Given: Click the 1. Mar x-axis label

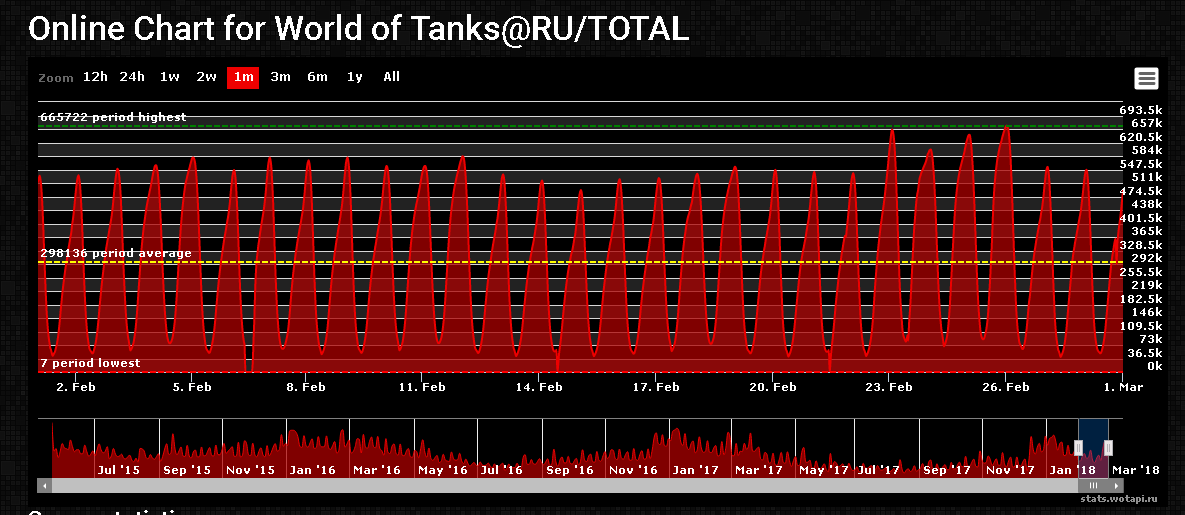Looking at the screenshot, I should click(x=1123, y=387).
